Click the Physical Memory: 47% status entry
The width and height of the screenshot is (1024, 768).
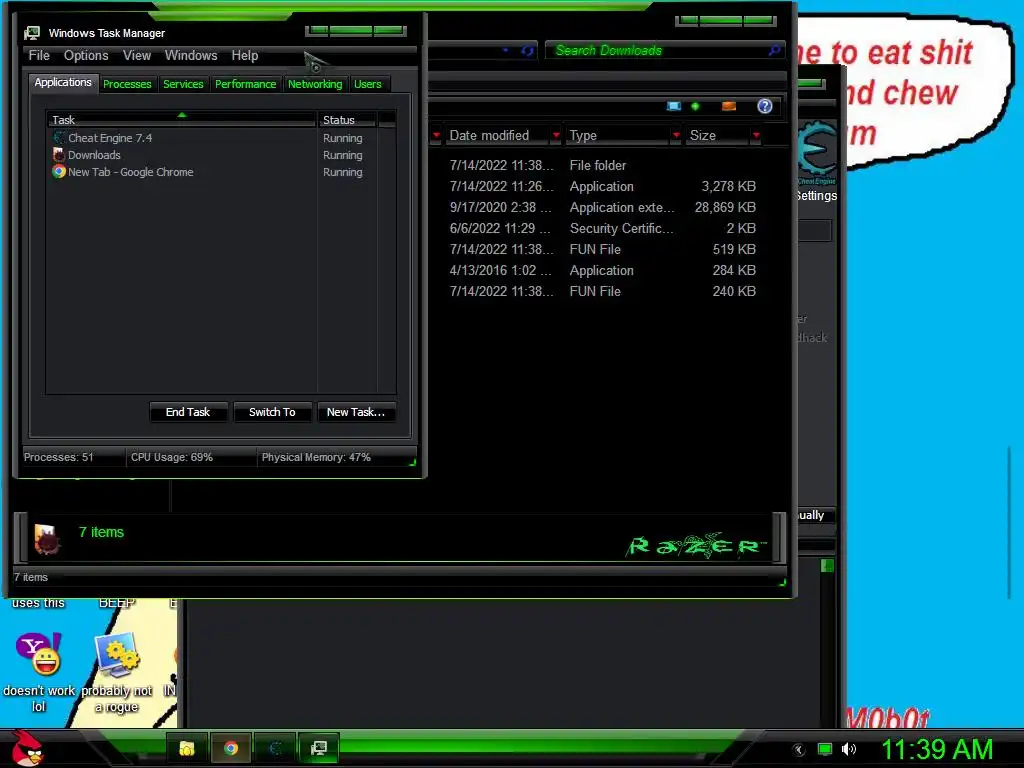[x=316, y=457]
